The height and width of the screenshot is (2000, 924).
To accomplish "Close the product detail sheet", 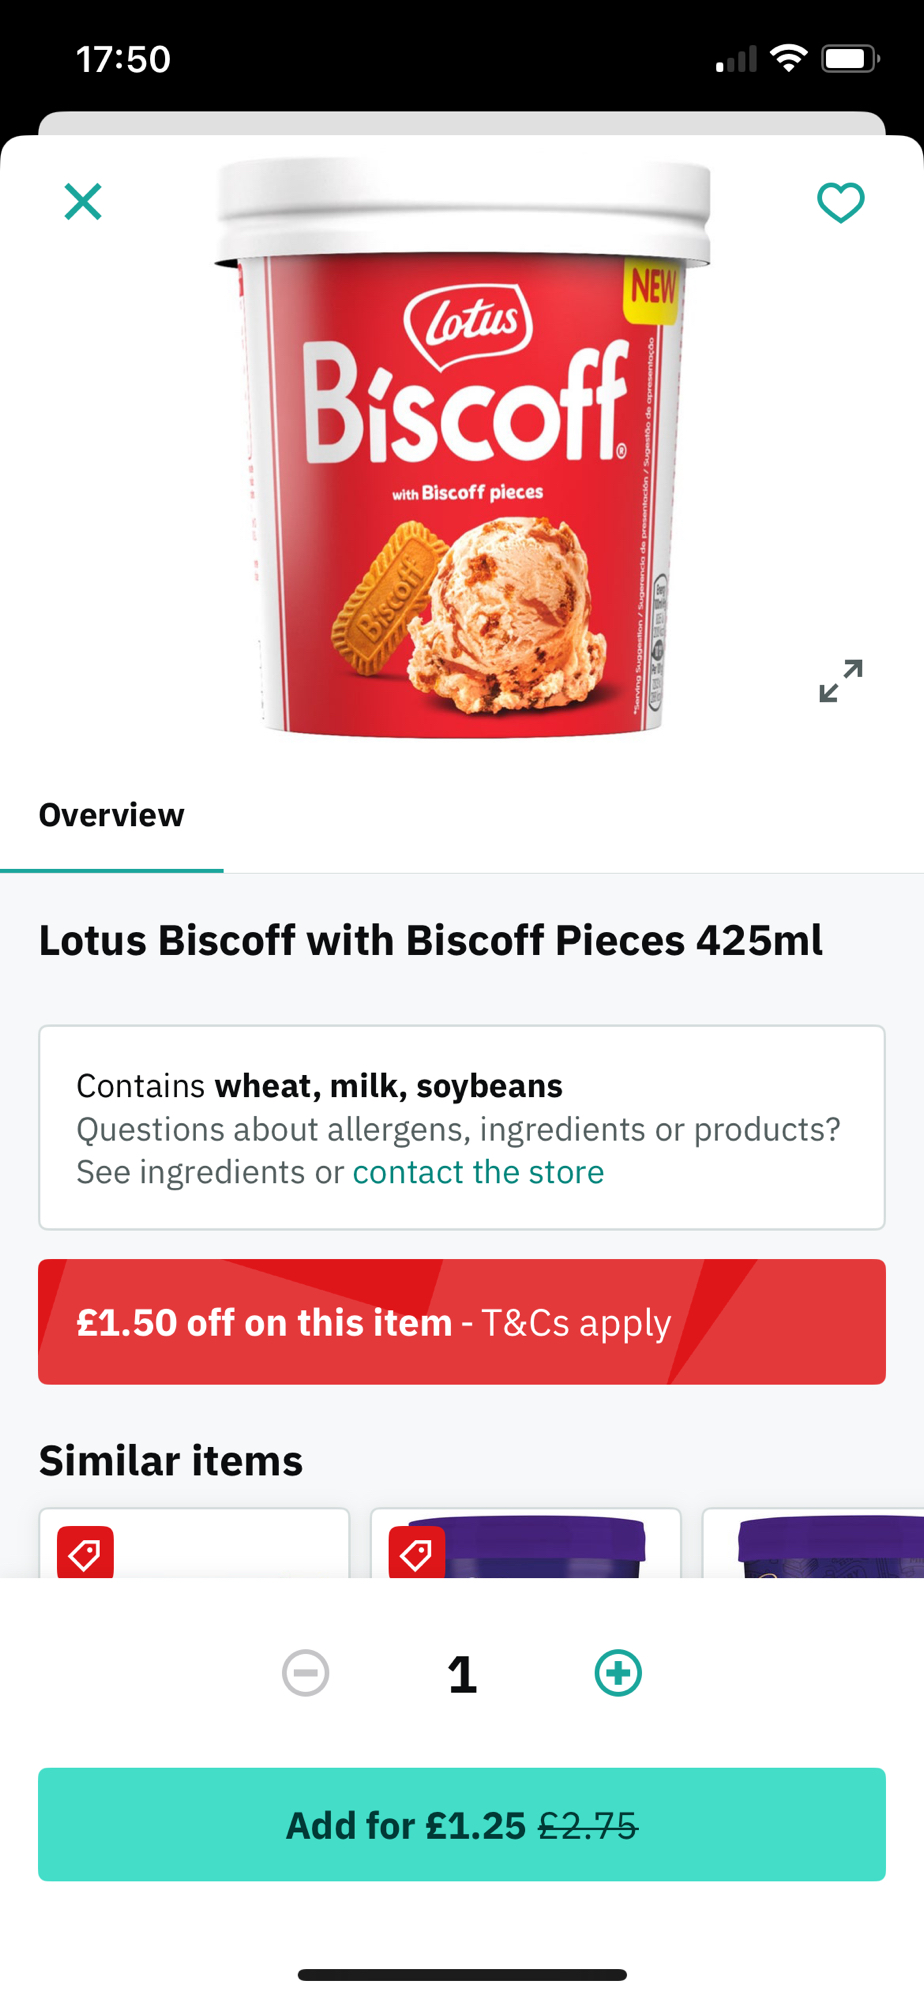I will tap(83, 201).
